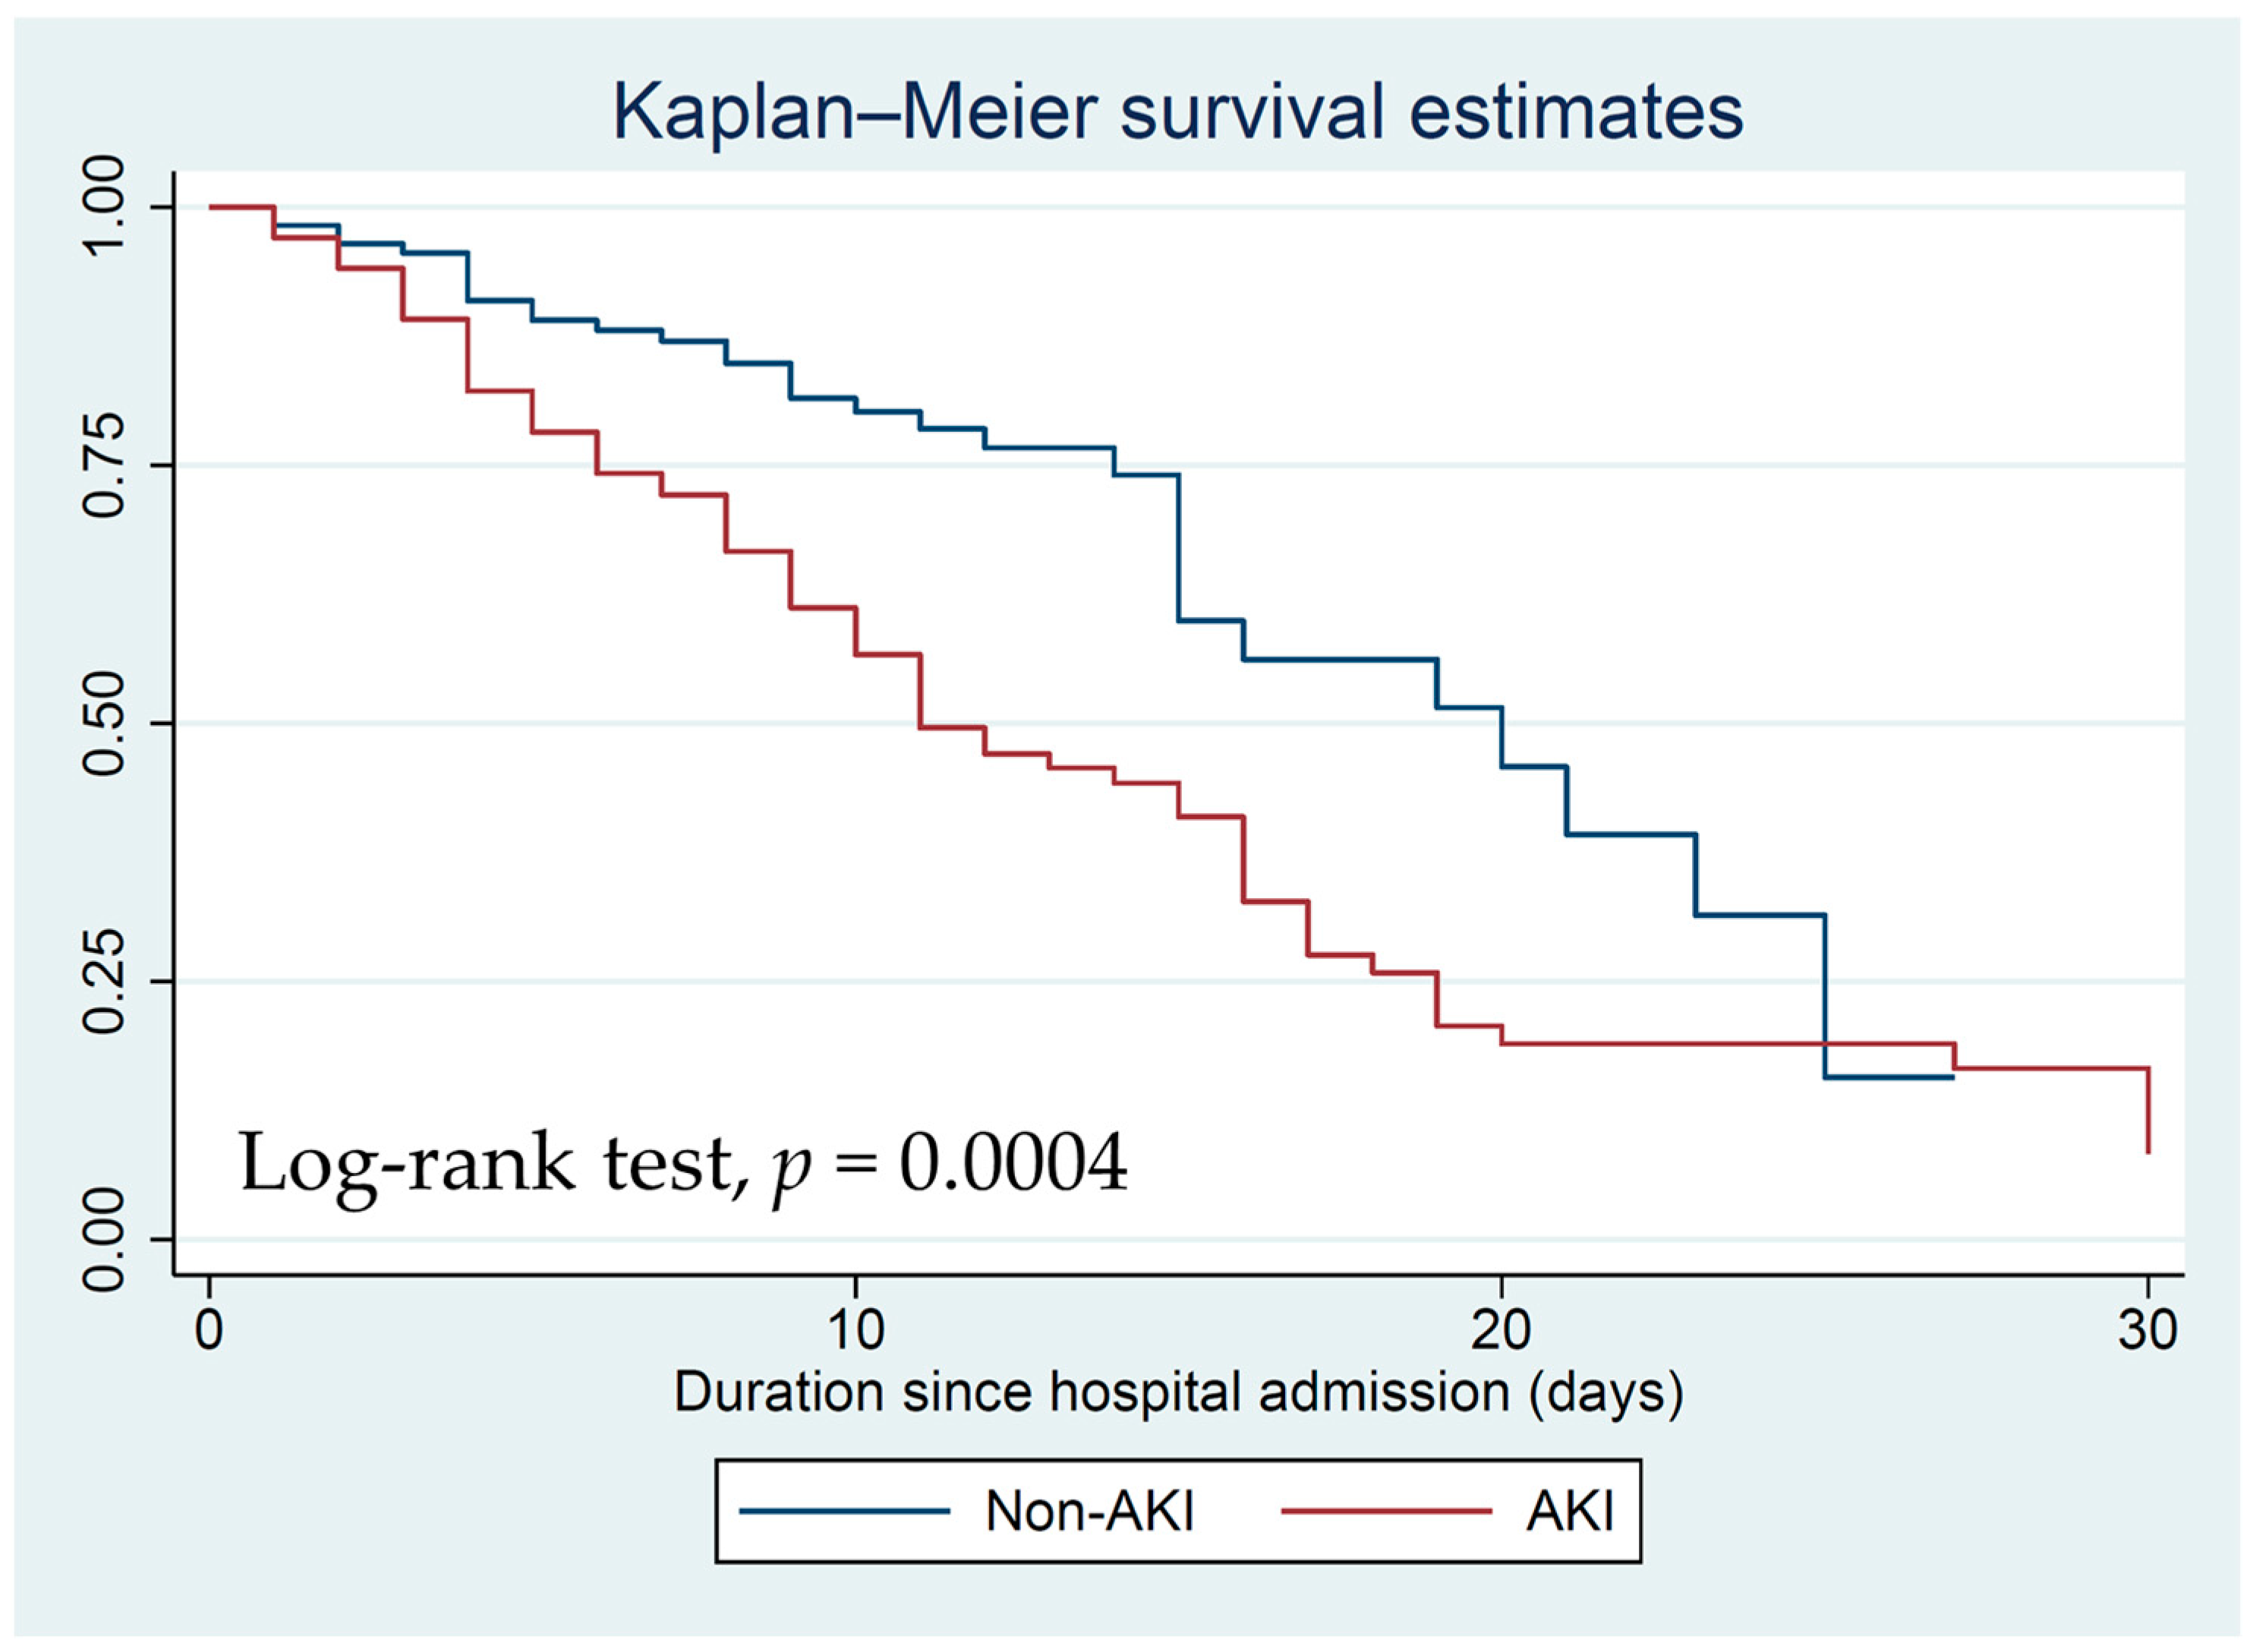
Task: Click the 1.00 y-axis tick label
Action: click(x=106, y=207)
